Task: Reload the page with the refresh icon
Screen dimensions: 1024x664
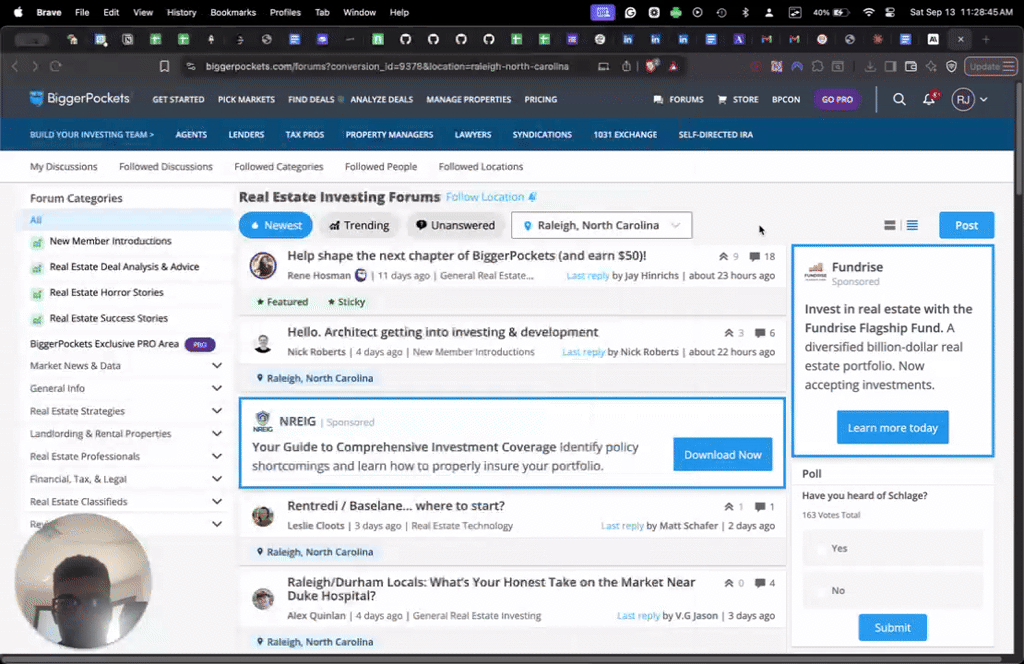Action: pyautogui.click(x=56, y=66)
